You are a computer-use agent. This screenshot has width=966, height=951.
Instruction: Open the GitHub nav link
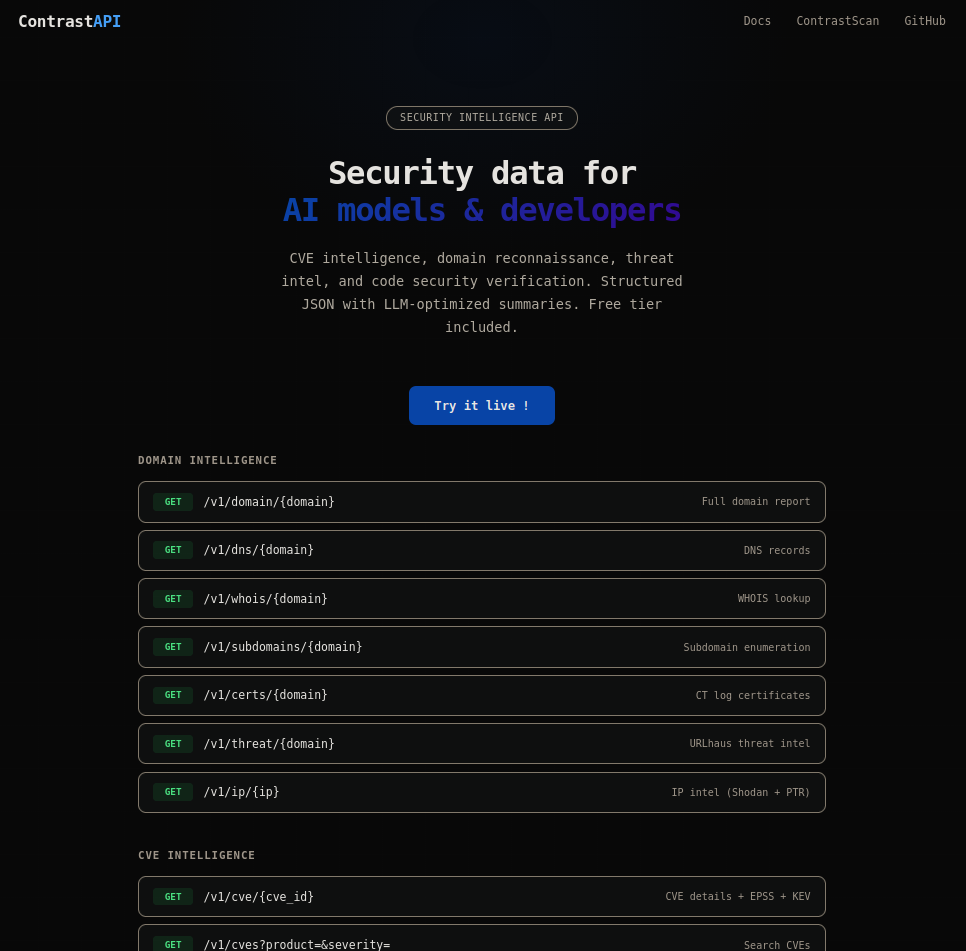point(924,21)
